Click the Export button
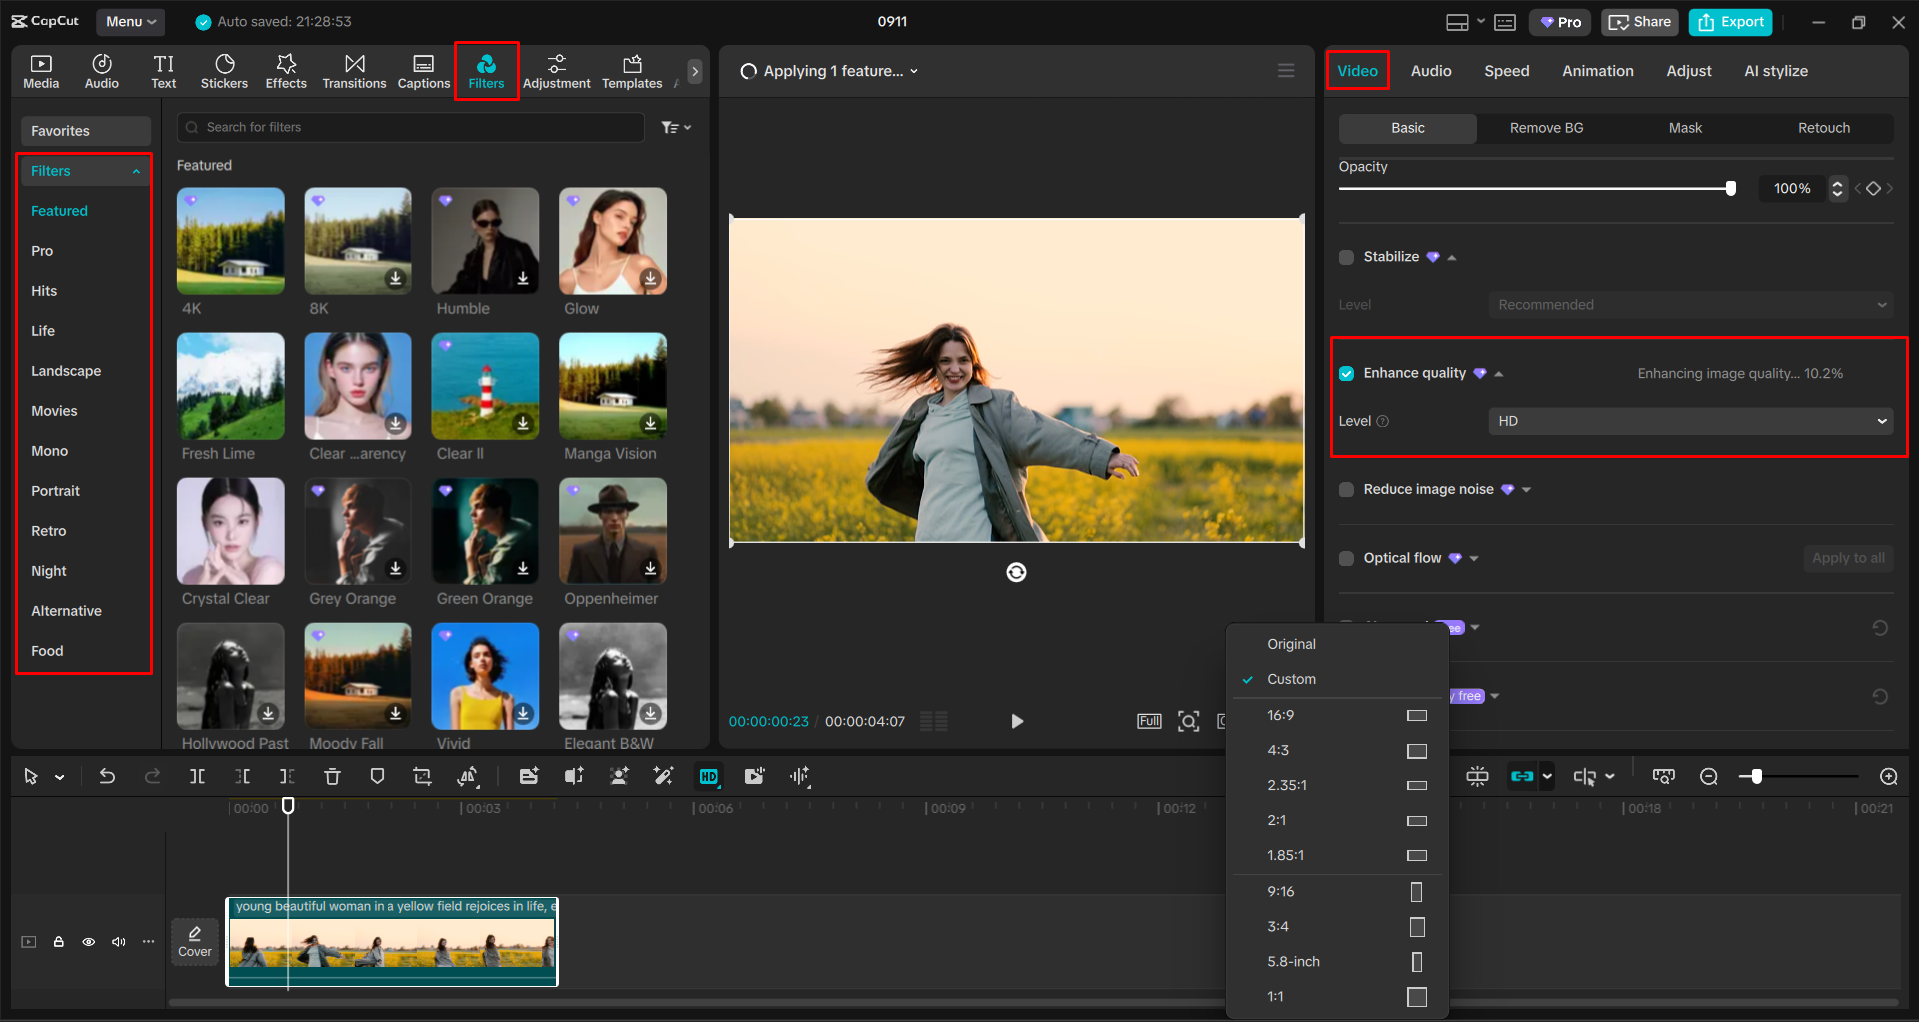 click(1729, 21)
